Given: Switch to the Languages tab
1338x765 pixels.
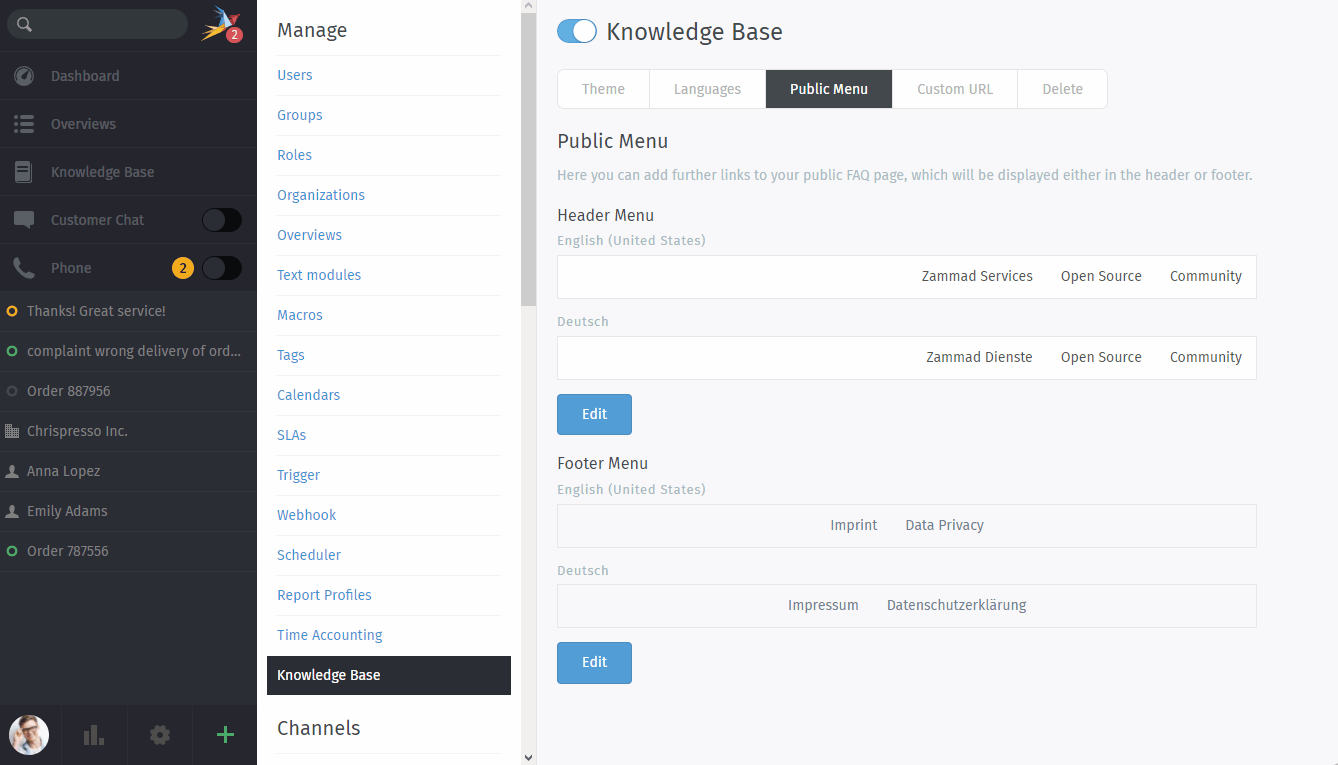Looking at the screenshot, I should tap(707, 89).
